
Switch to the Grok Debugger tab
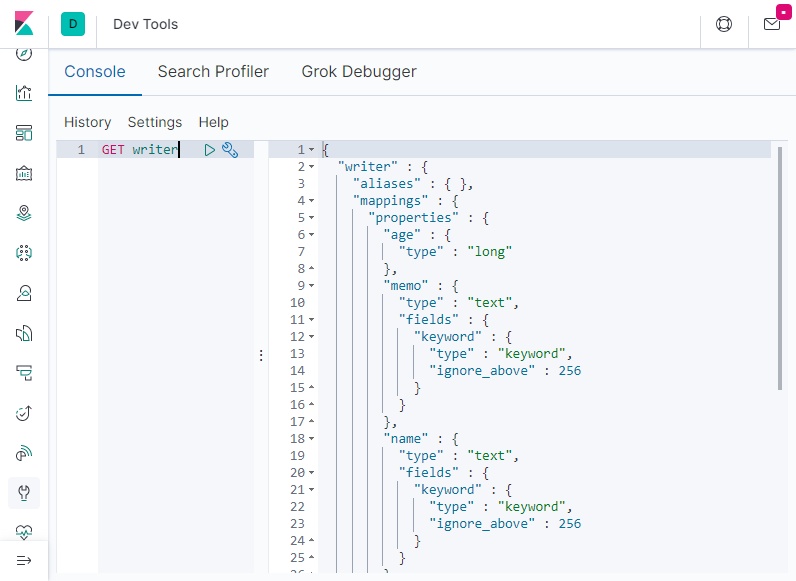click(x=359, y=72)
